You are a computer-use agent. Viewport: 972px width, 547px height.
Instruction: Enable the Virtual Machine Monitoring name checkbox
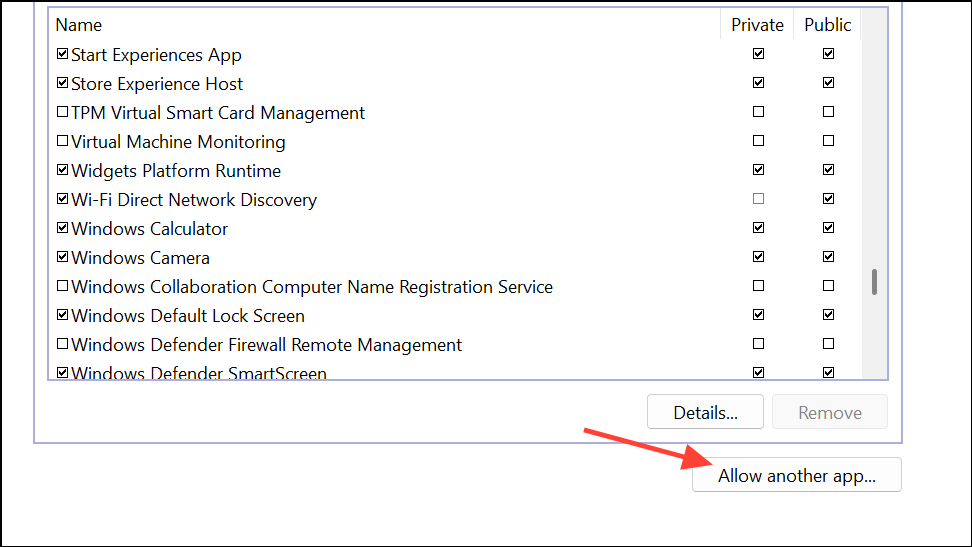coord(62,141)
